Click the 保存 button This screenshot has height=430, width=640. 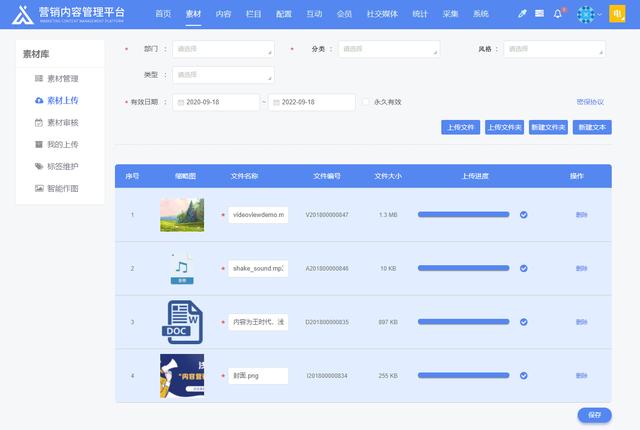(x=594, y=414)
